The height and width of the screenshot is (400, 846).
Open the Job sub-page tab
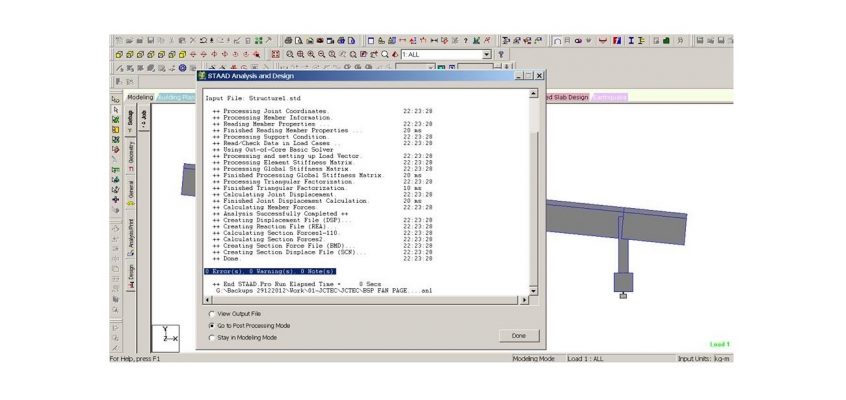[144, 116]
